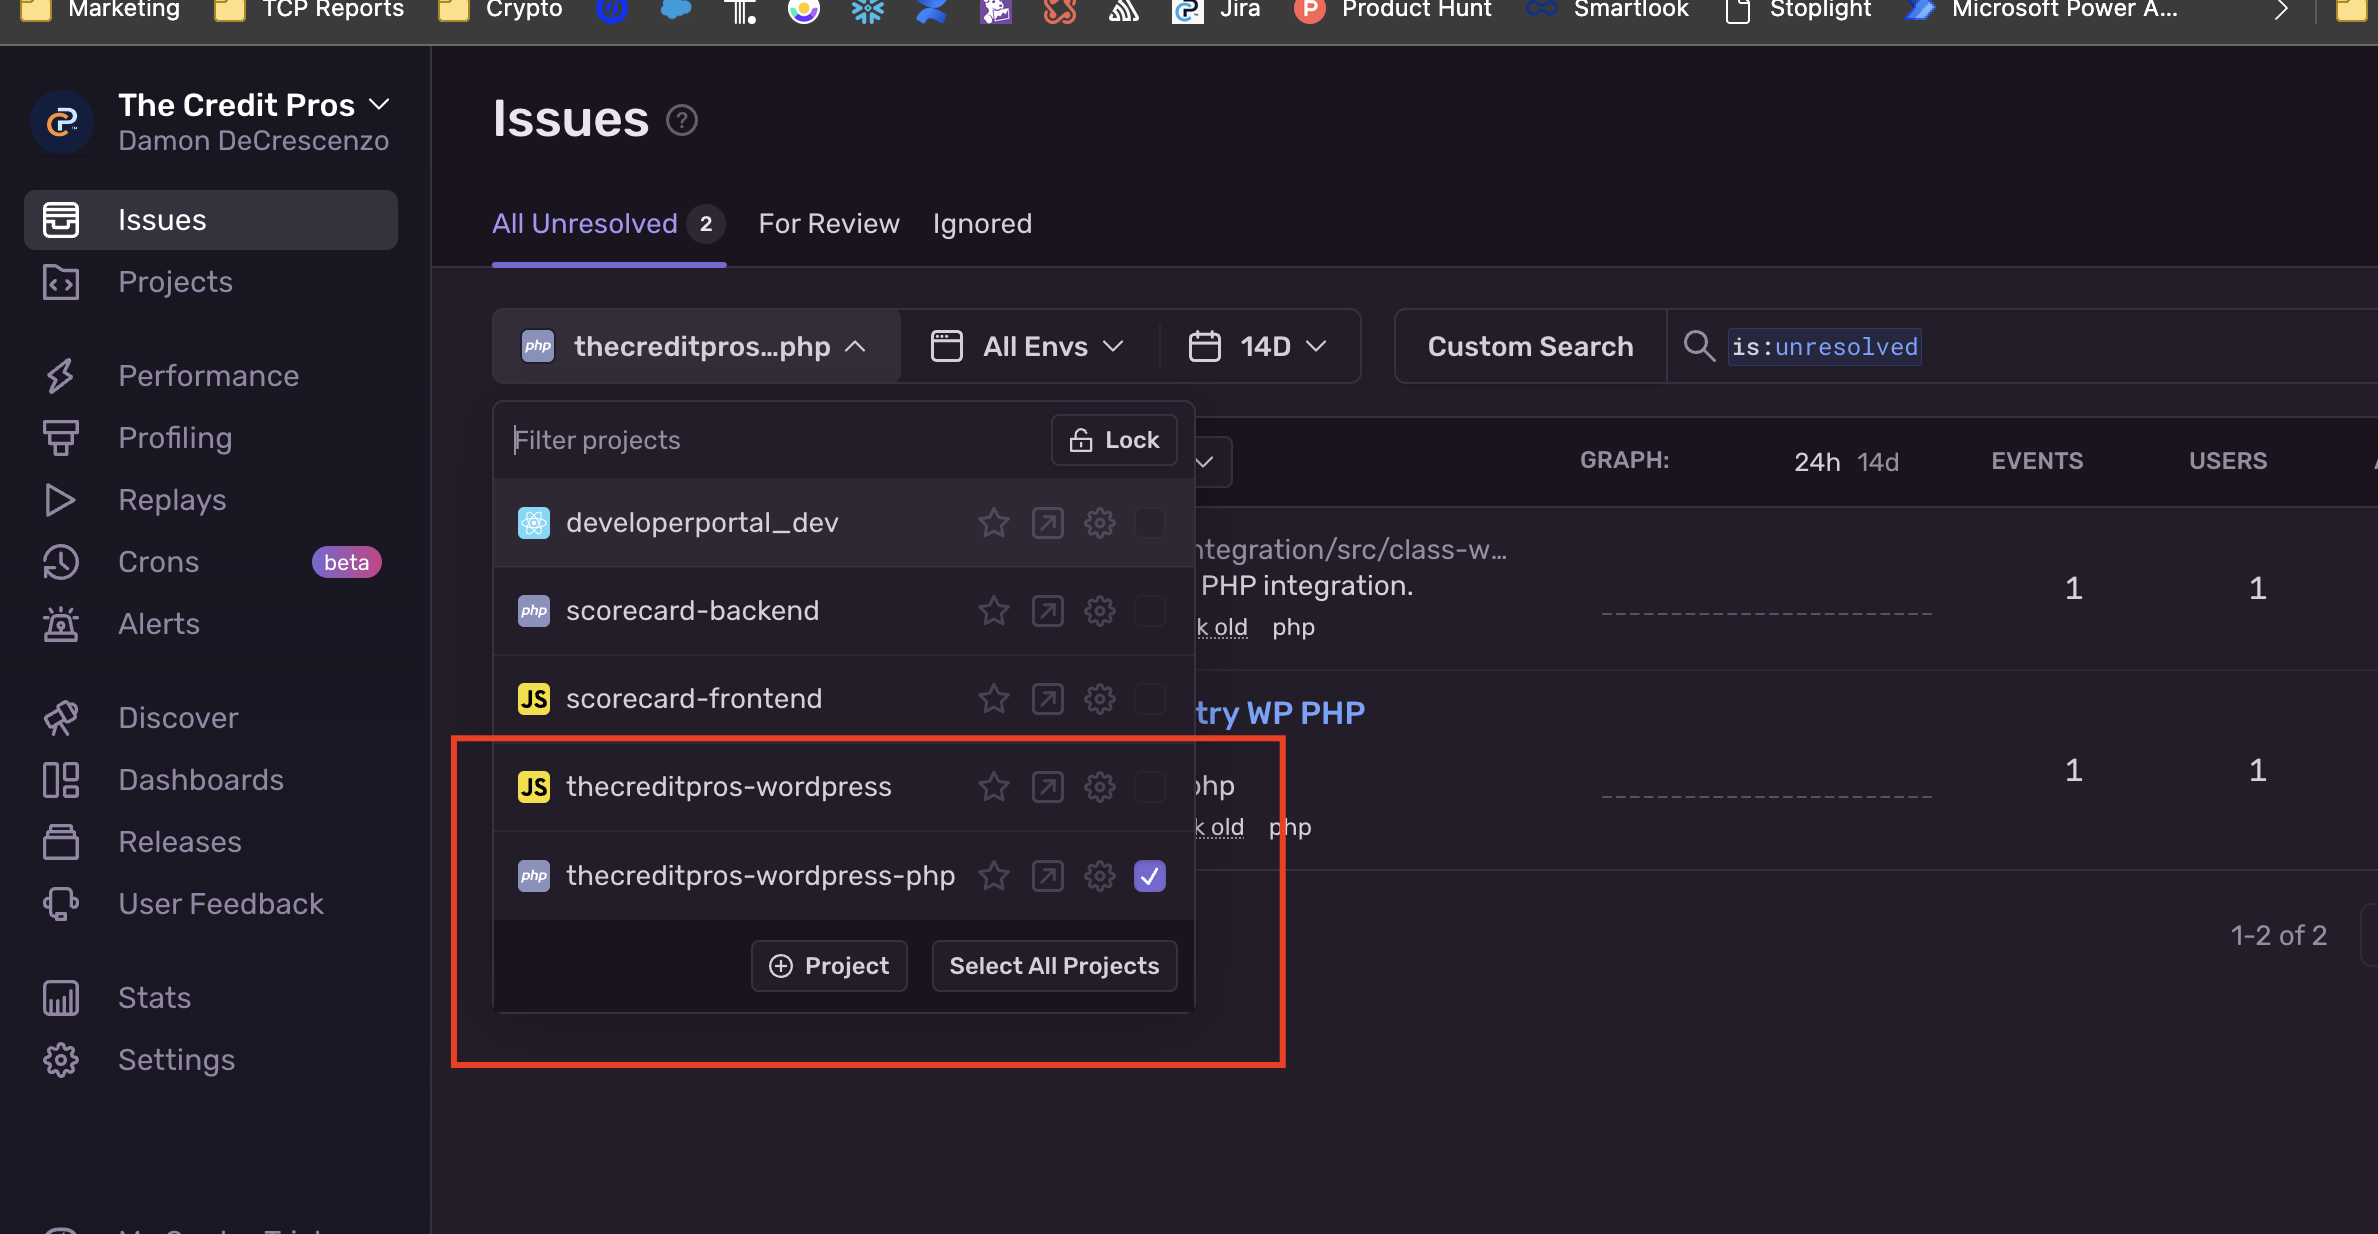
Task: Go to Discover in sidebar
Action: pos(211,718)
